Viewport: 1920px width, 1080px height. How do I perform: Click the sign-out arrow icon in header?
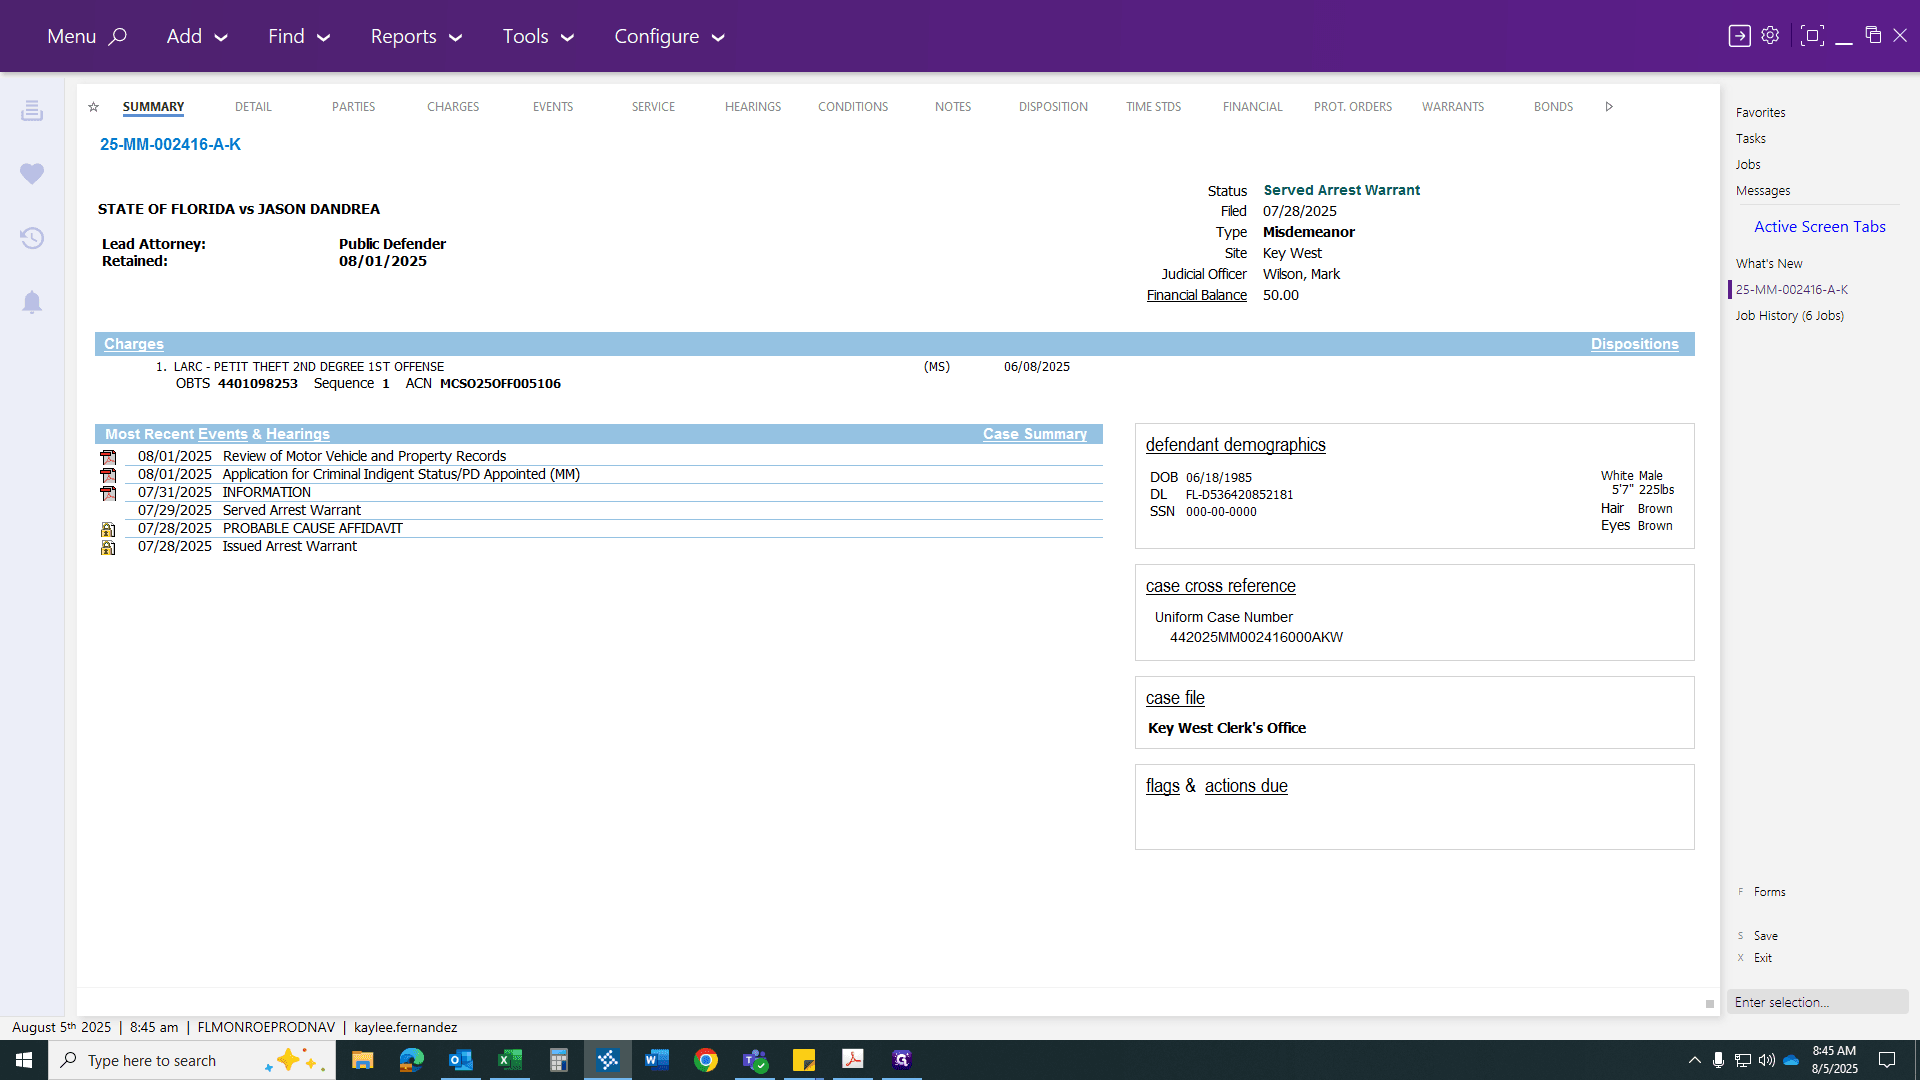(1739, 35)
